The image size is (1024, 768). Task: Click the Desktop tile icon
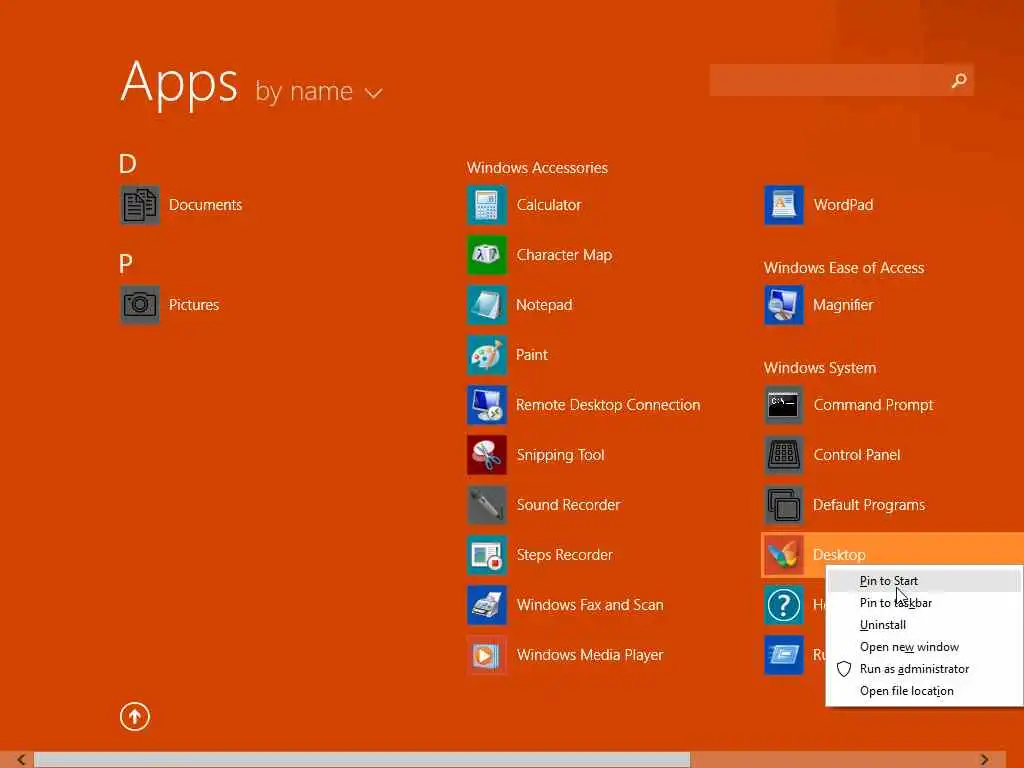(784, 555)
